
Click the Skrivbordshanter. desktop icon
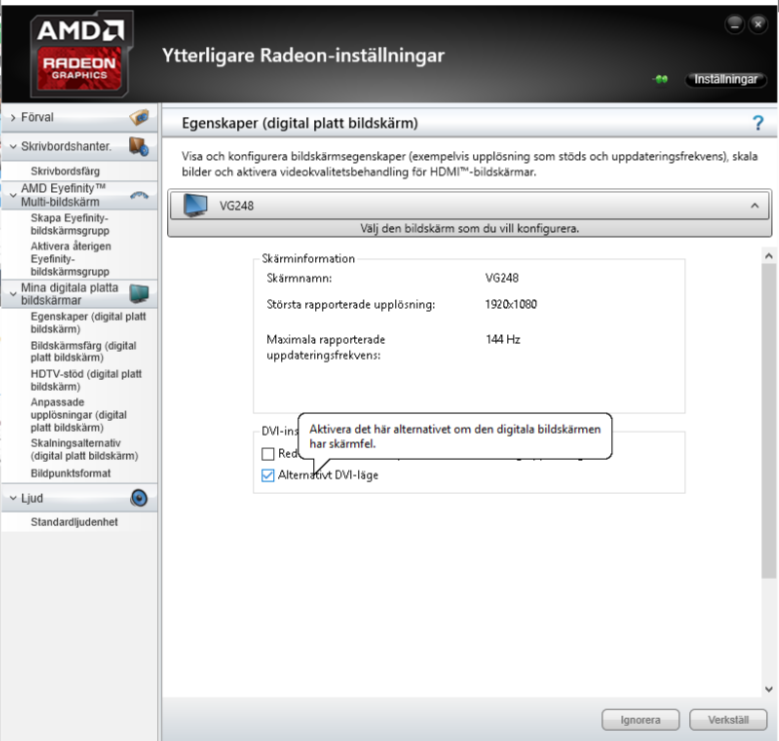(x=139, y=147)
